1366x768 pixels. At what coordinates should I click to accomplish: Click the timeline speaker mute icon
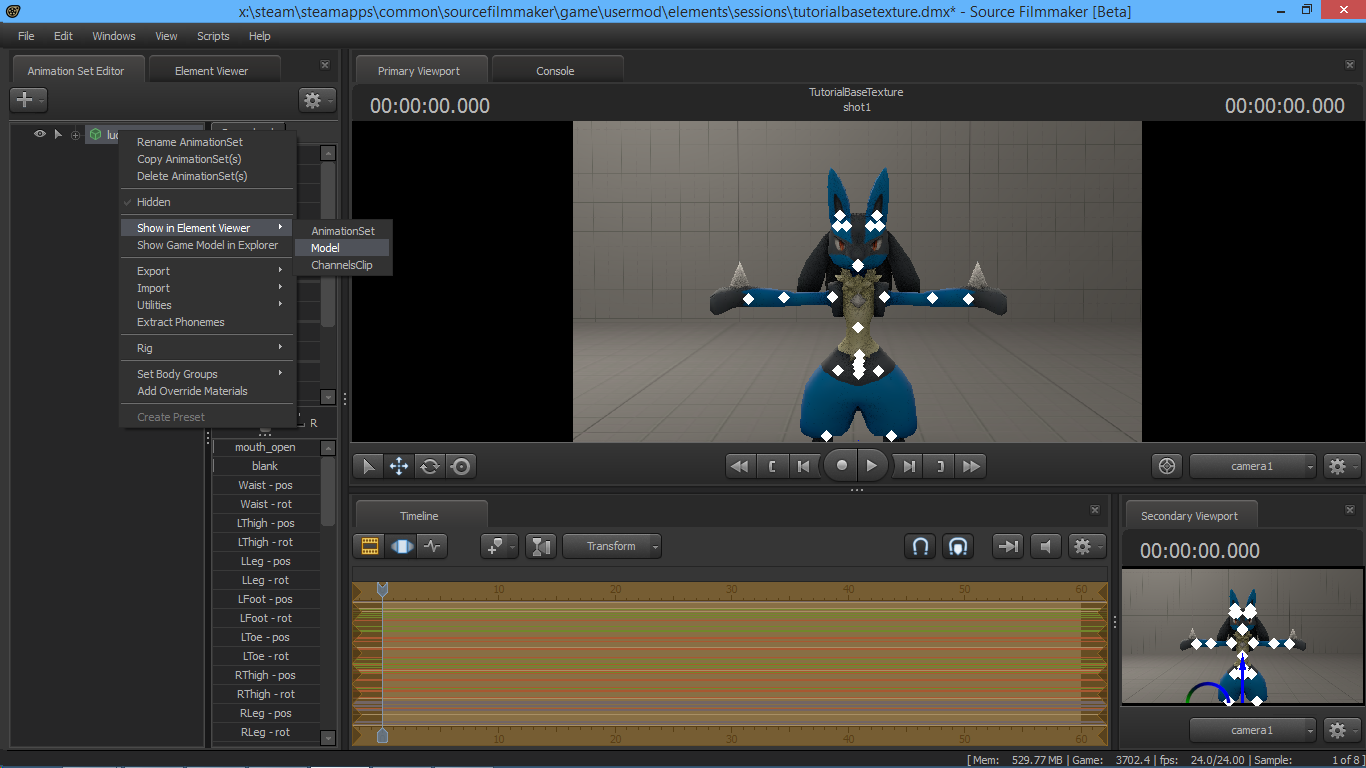1045,546
